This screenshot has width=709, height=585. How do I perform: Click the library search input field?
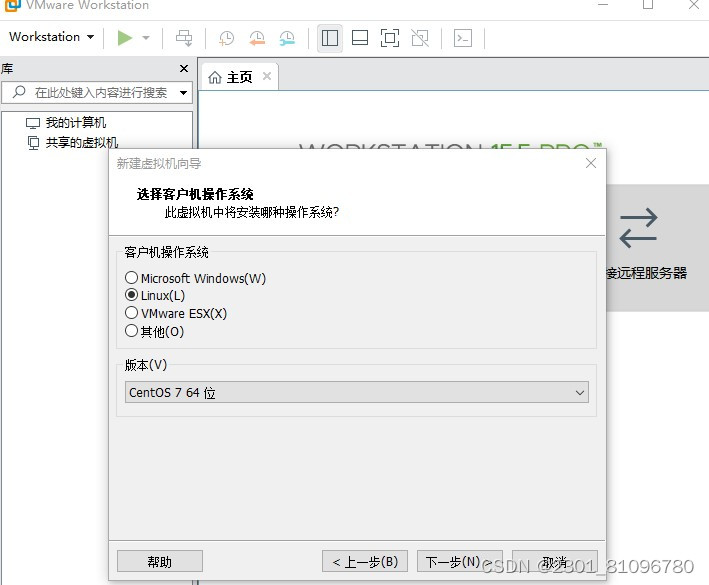coord(97,93)
